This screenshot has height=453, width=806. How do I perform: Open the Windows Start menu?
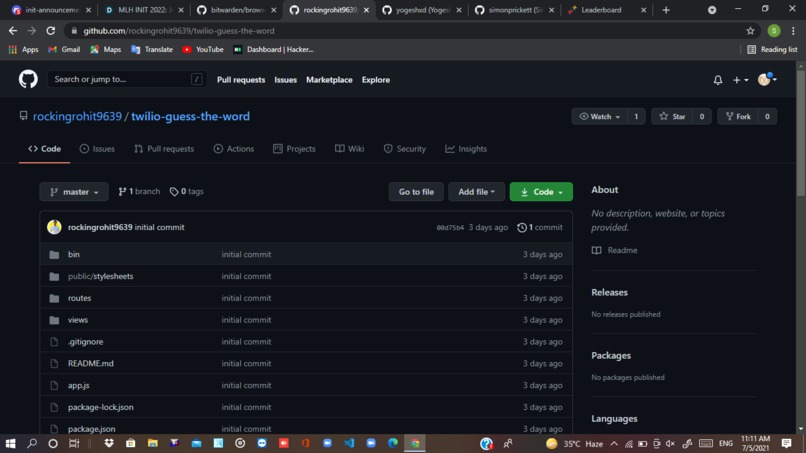point(10,443)
